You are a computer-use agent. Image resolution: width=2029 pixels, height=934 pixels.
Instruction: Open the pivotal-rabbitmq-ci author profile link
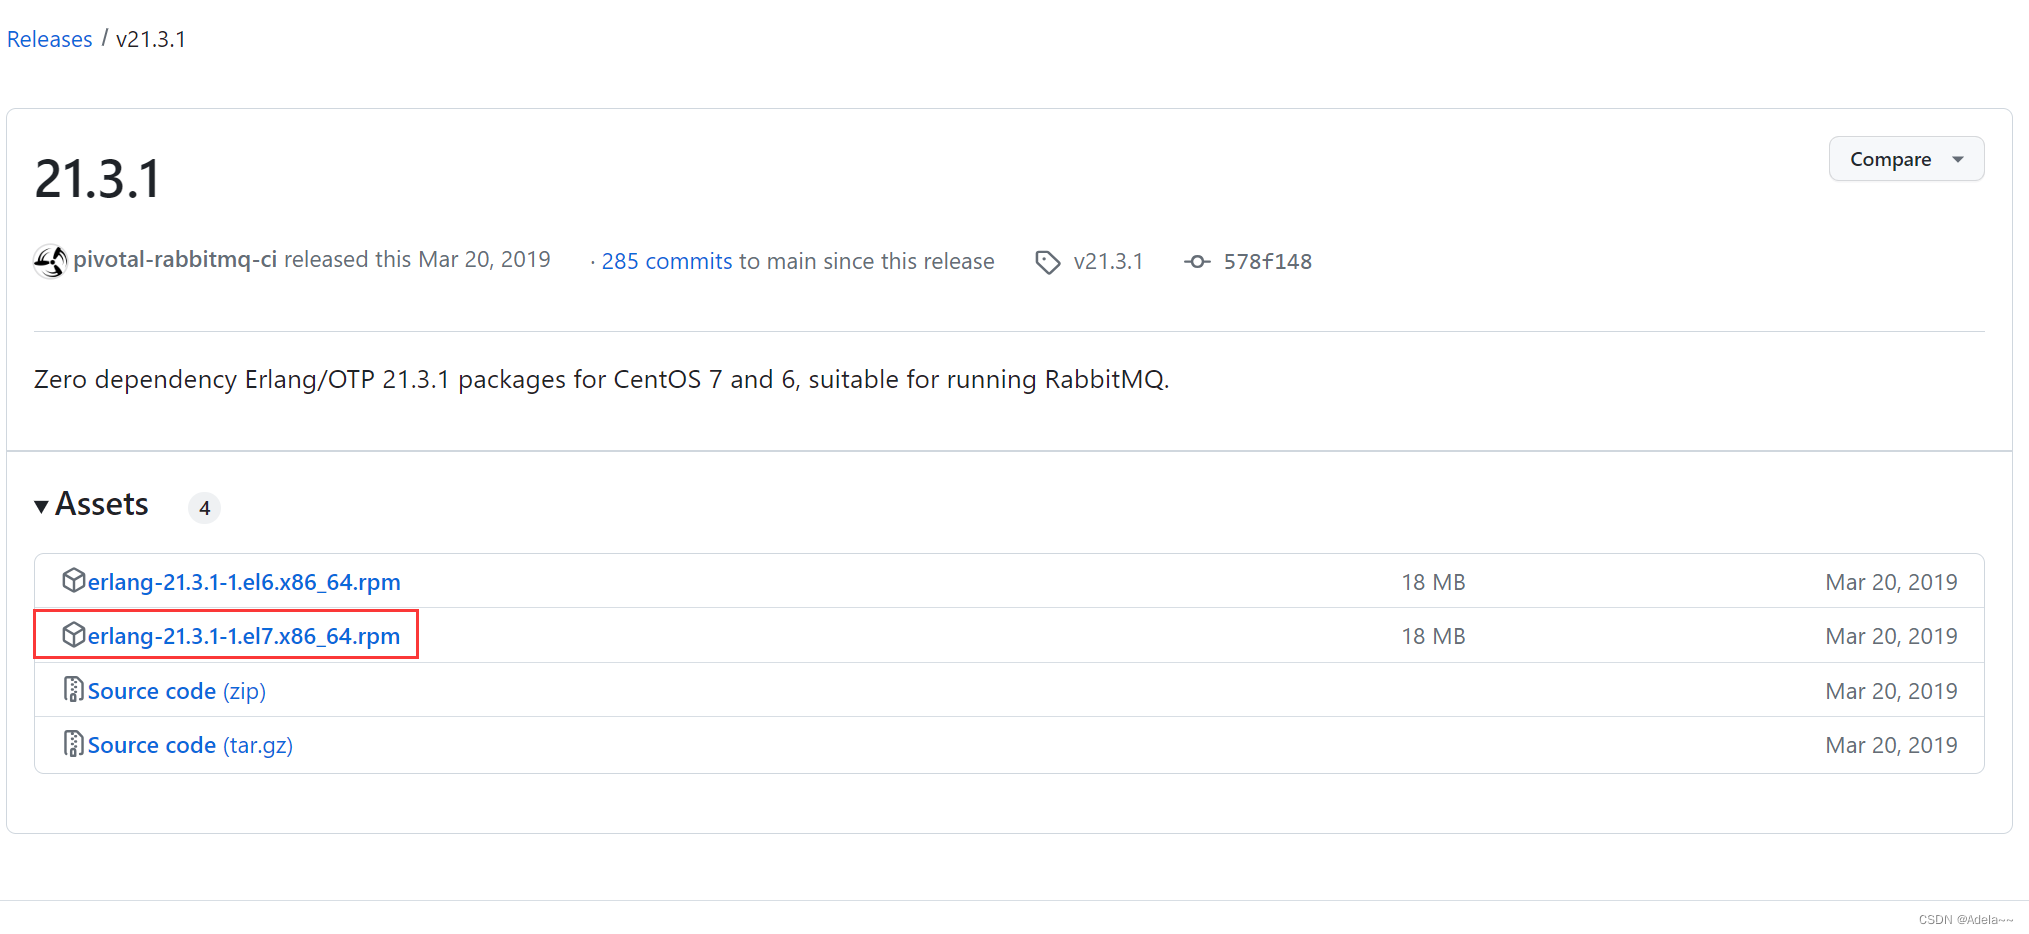pos(175,260)
